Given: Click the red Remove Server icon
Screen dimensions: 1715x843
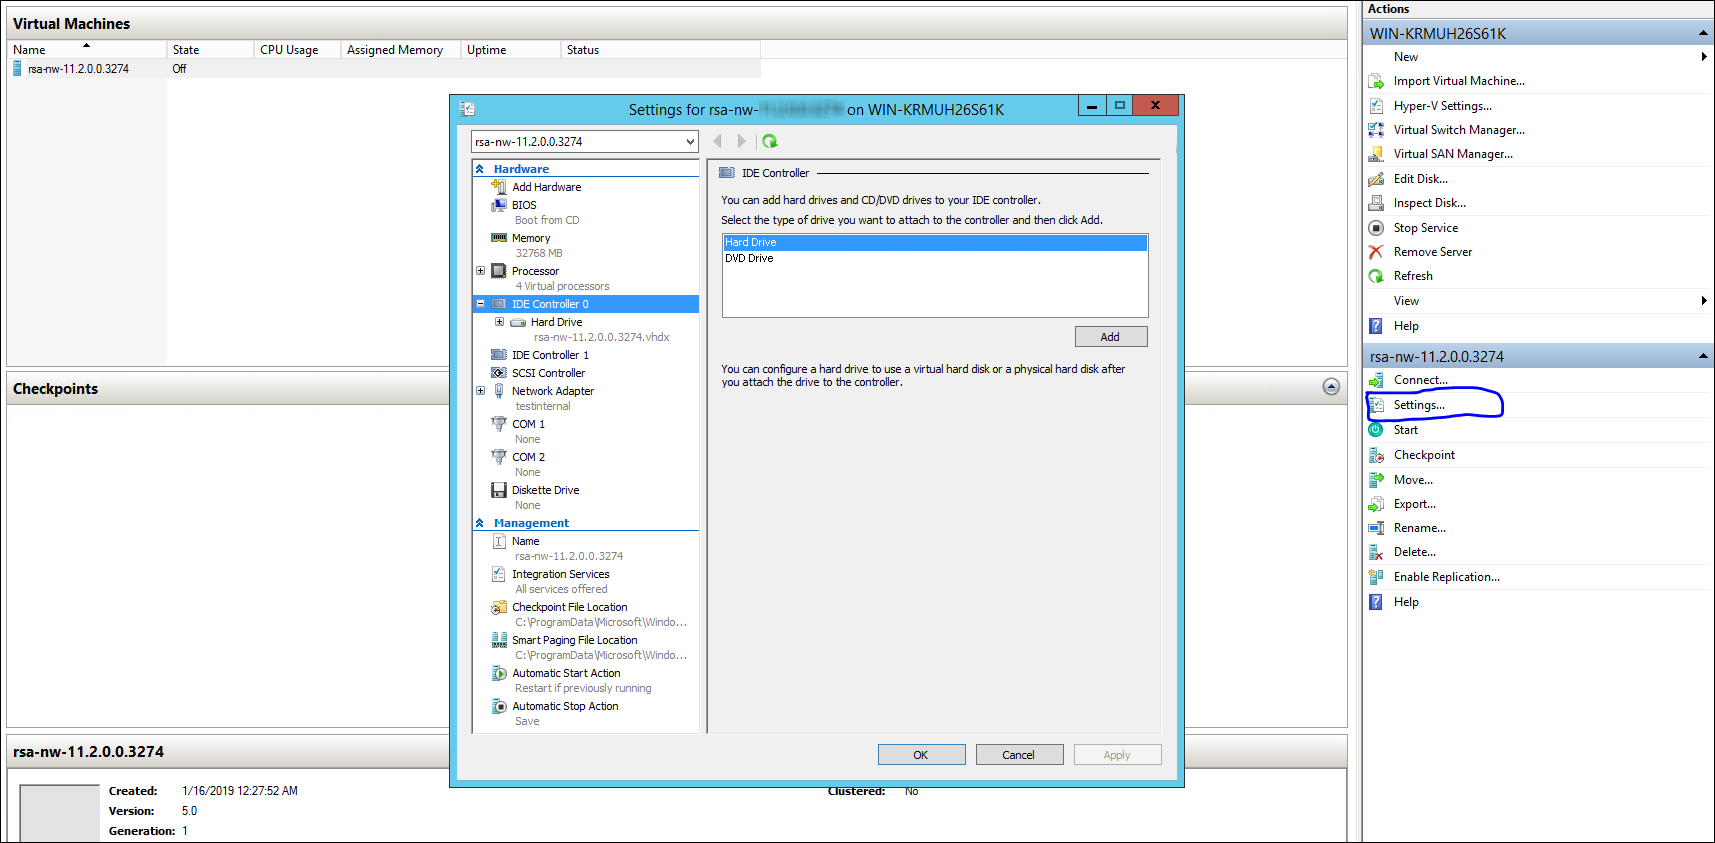Looking at the screenshot, I should (x=1376, y=252).
